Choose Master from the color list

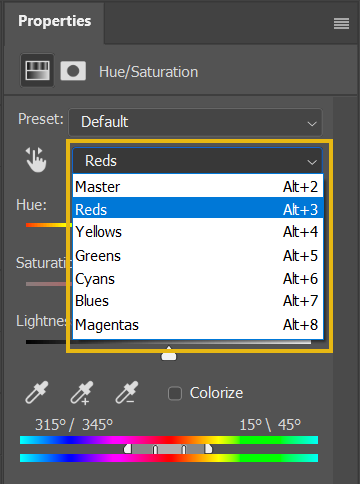[198, 186]
